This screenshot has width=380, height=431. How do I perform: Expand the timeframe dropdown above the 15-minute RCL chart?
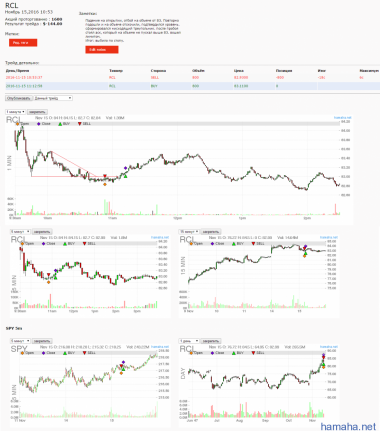pos(189,232)
